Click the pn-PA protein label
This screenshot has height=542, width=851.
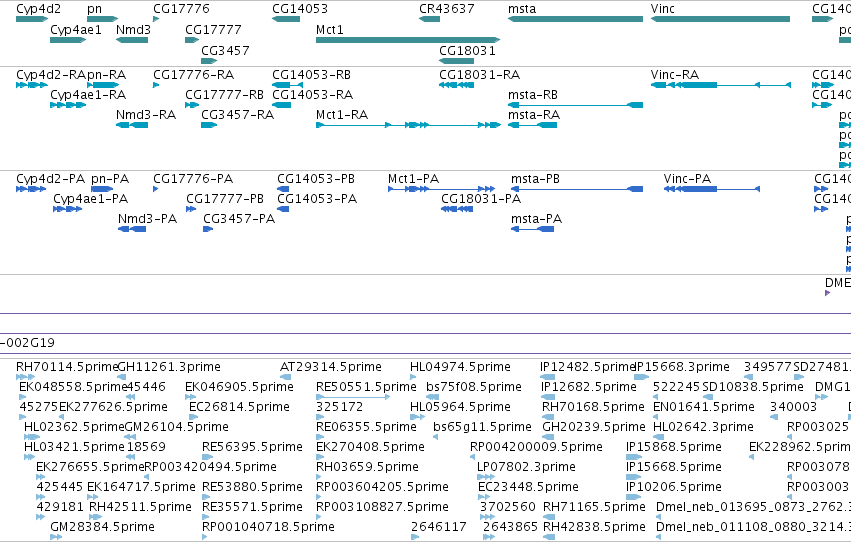[110, 178]
